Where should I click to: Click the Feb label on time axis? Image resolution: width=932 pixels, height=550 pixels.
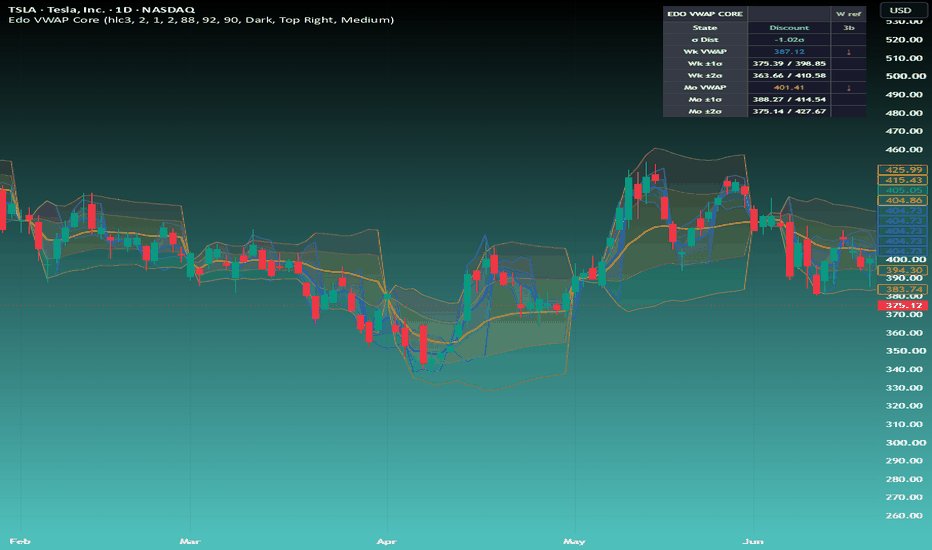coord(20,541)
